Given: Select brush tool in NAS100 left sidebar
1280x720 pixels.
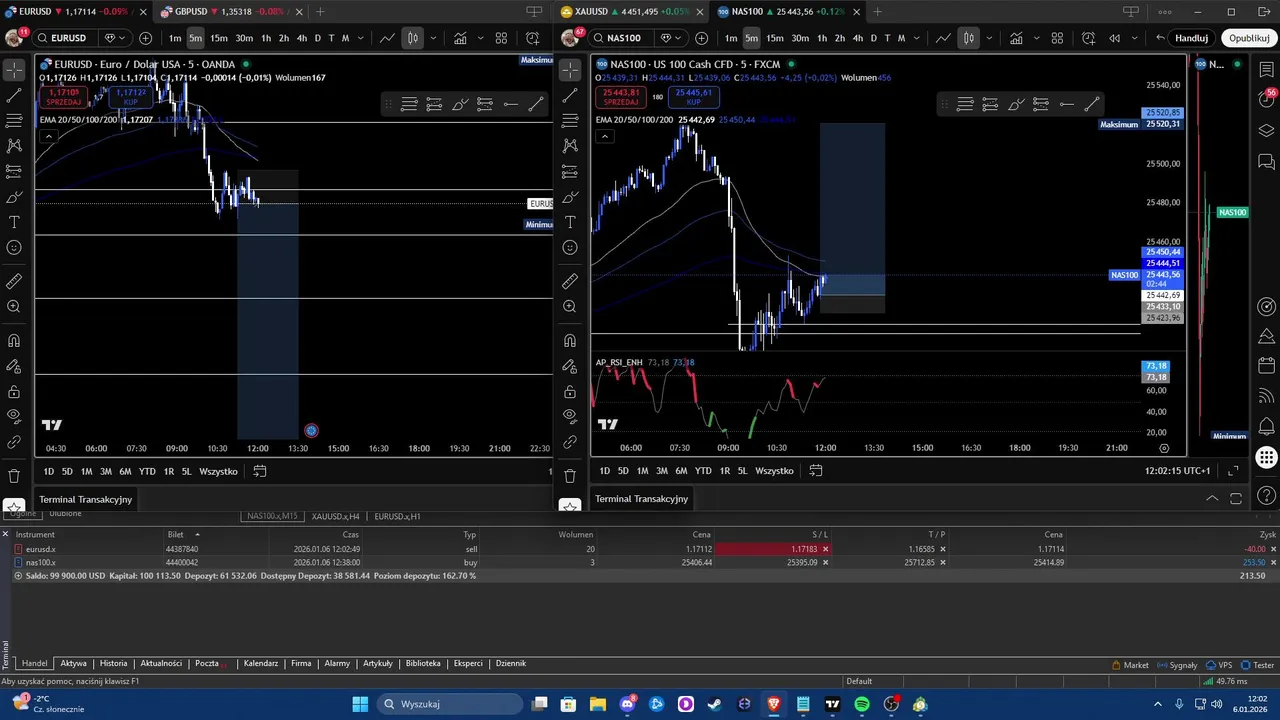Looking at the screenshot, I should 570,197.
